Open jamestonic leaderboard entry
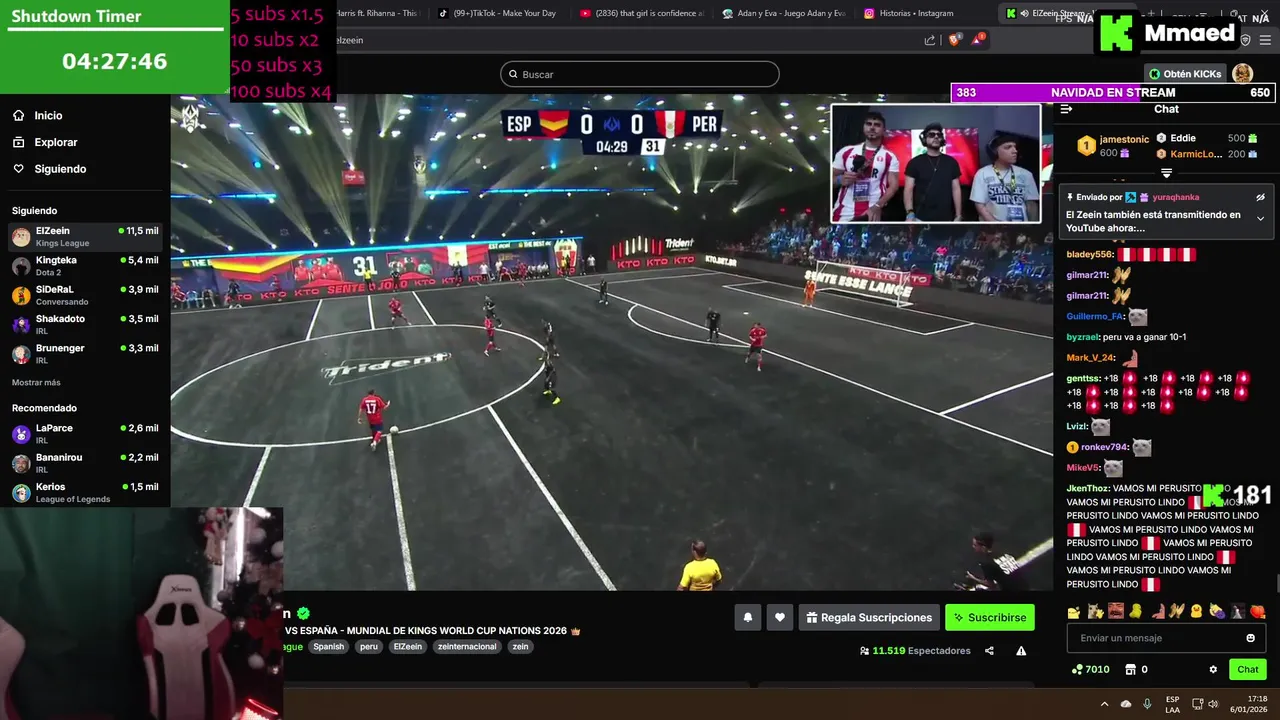1280x720 pixels. tap(1113, 146)
